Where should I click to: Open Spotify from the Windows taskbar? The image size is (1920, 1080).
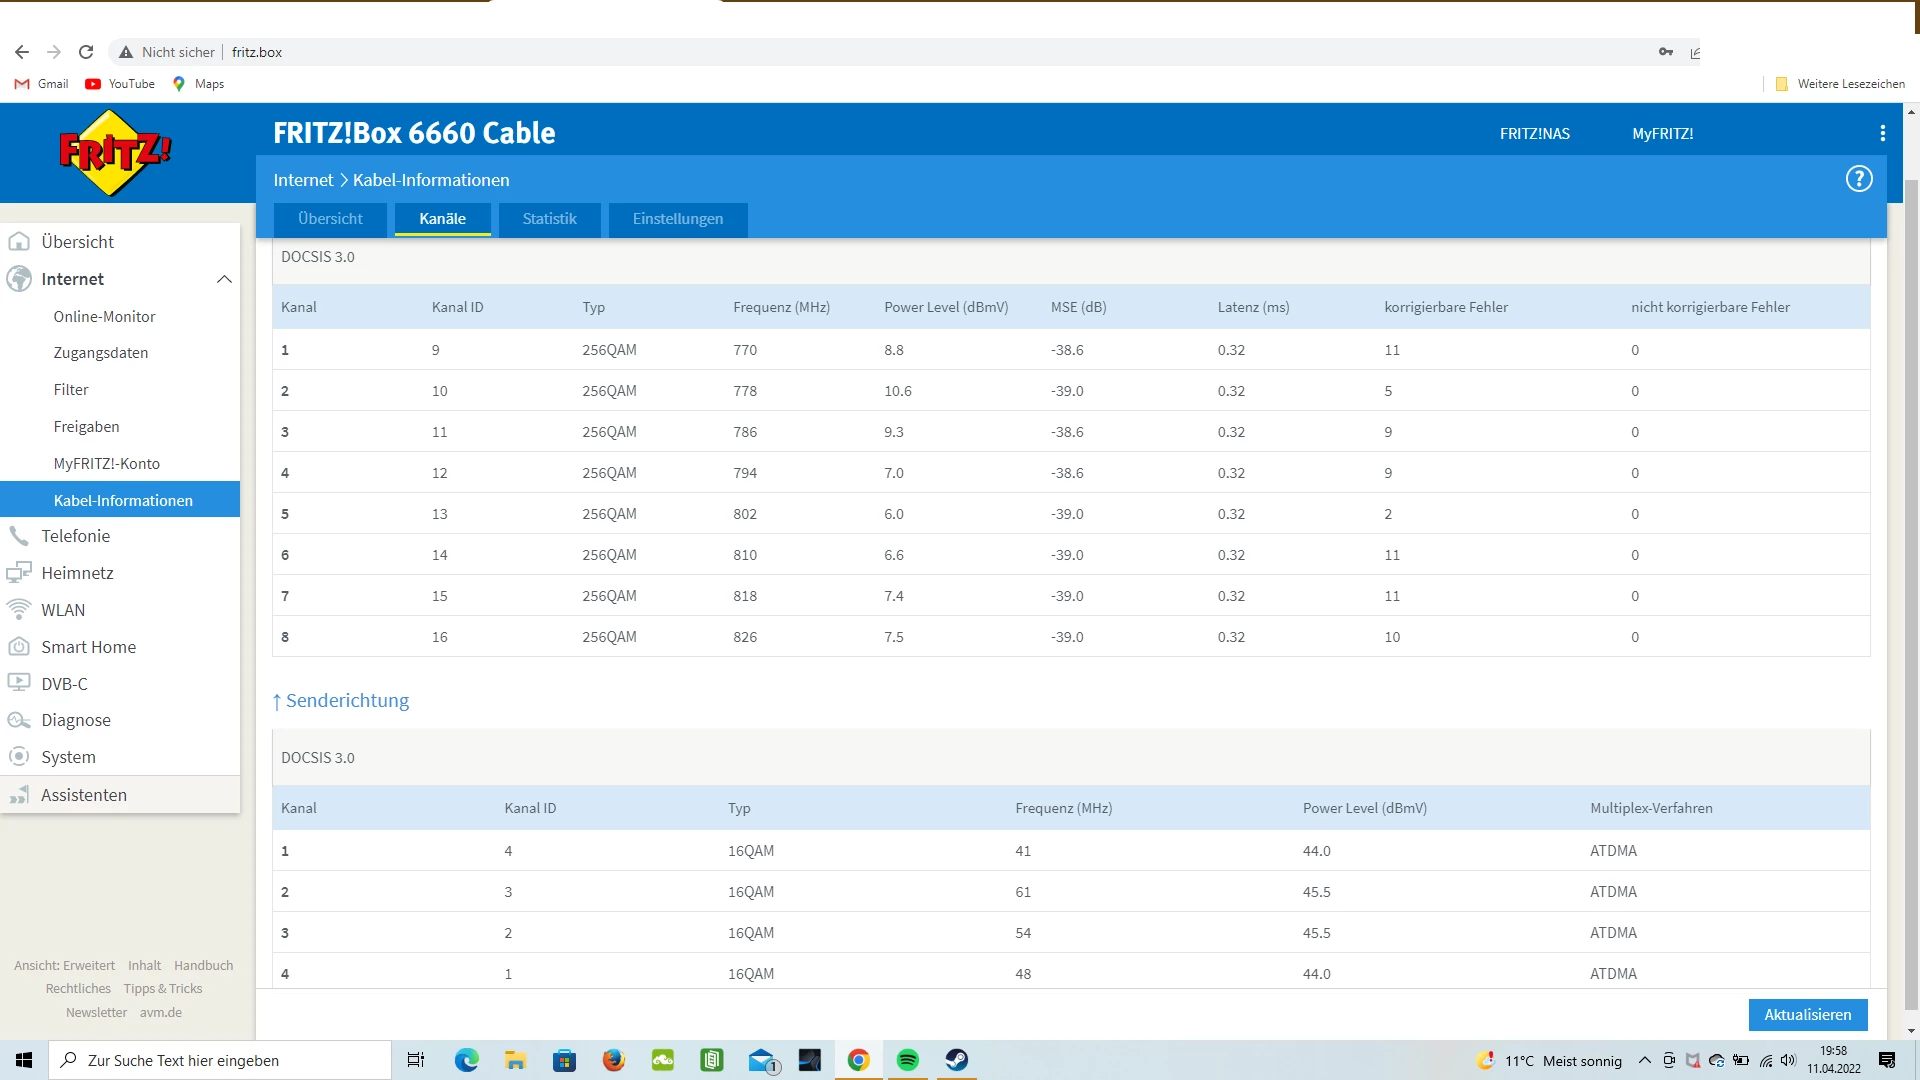(907, 1060)
